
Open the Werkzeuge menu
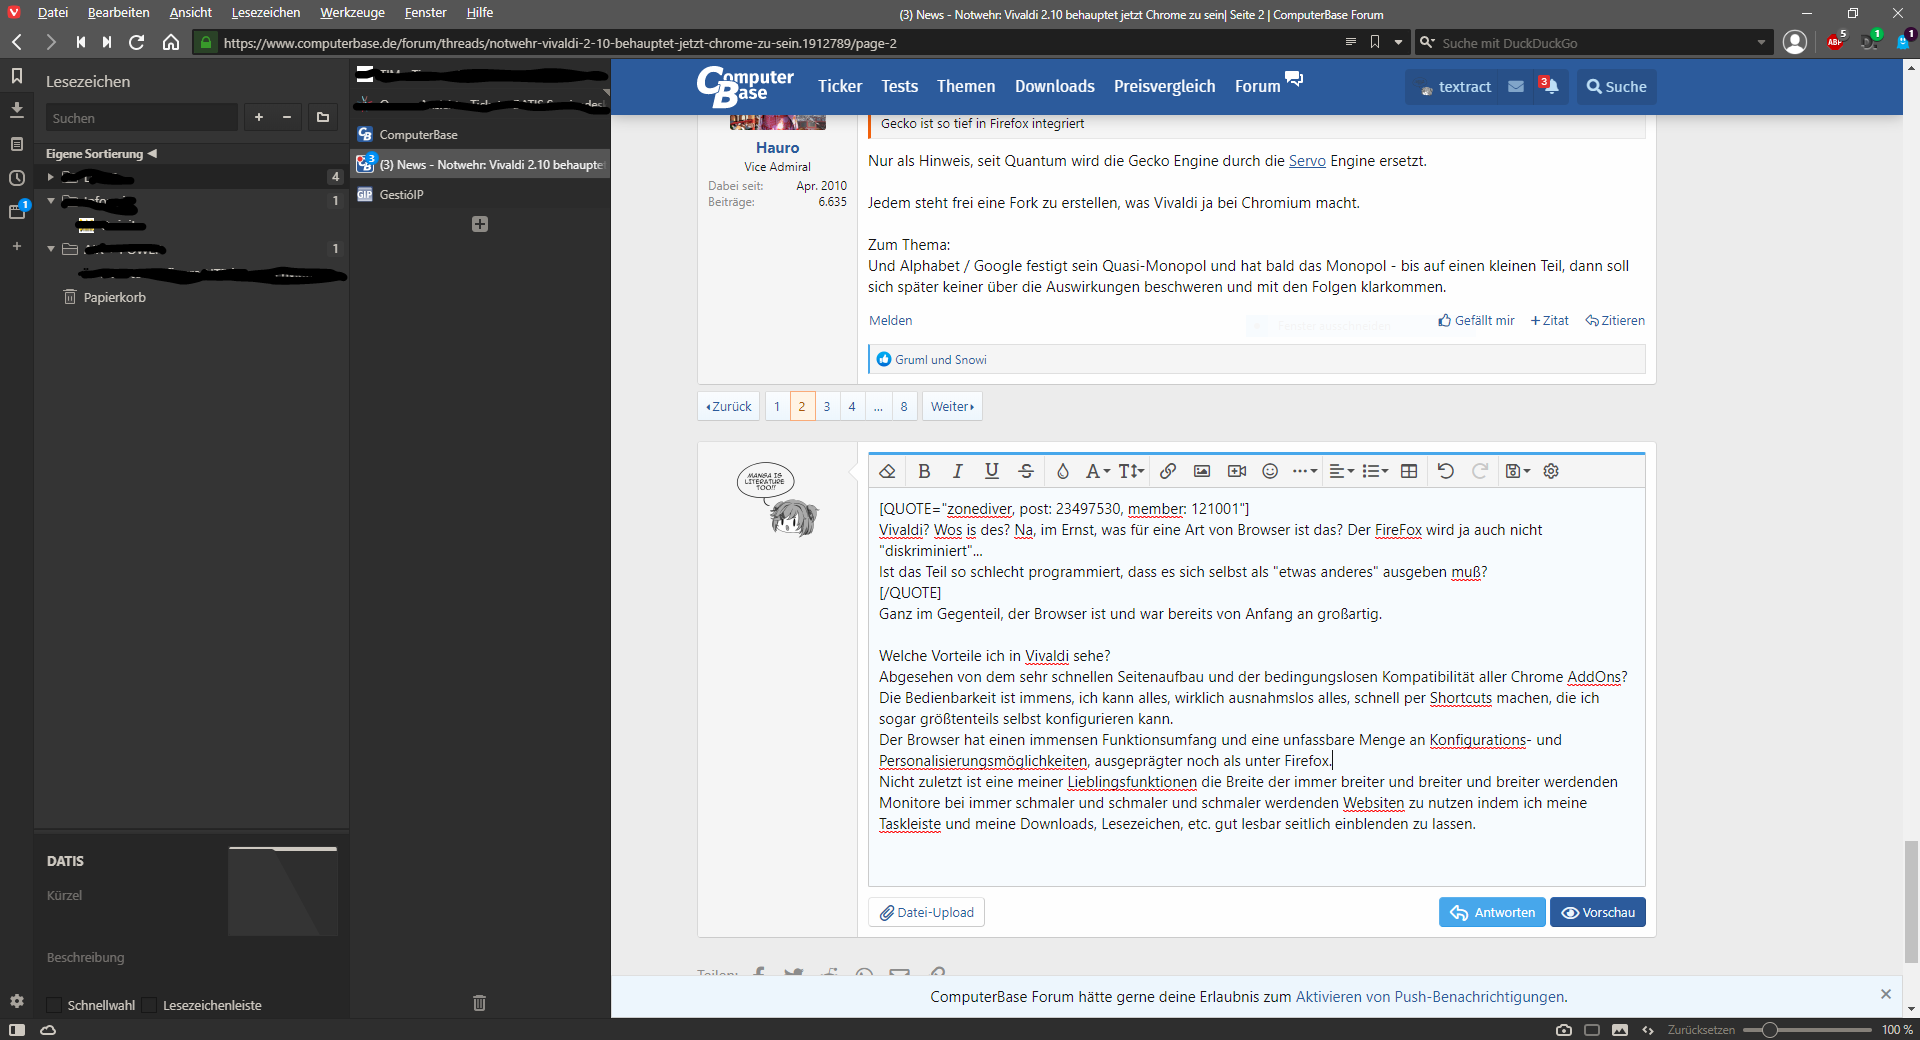[352, 13]
